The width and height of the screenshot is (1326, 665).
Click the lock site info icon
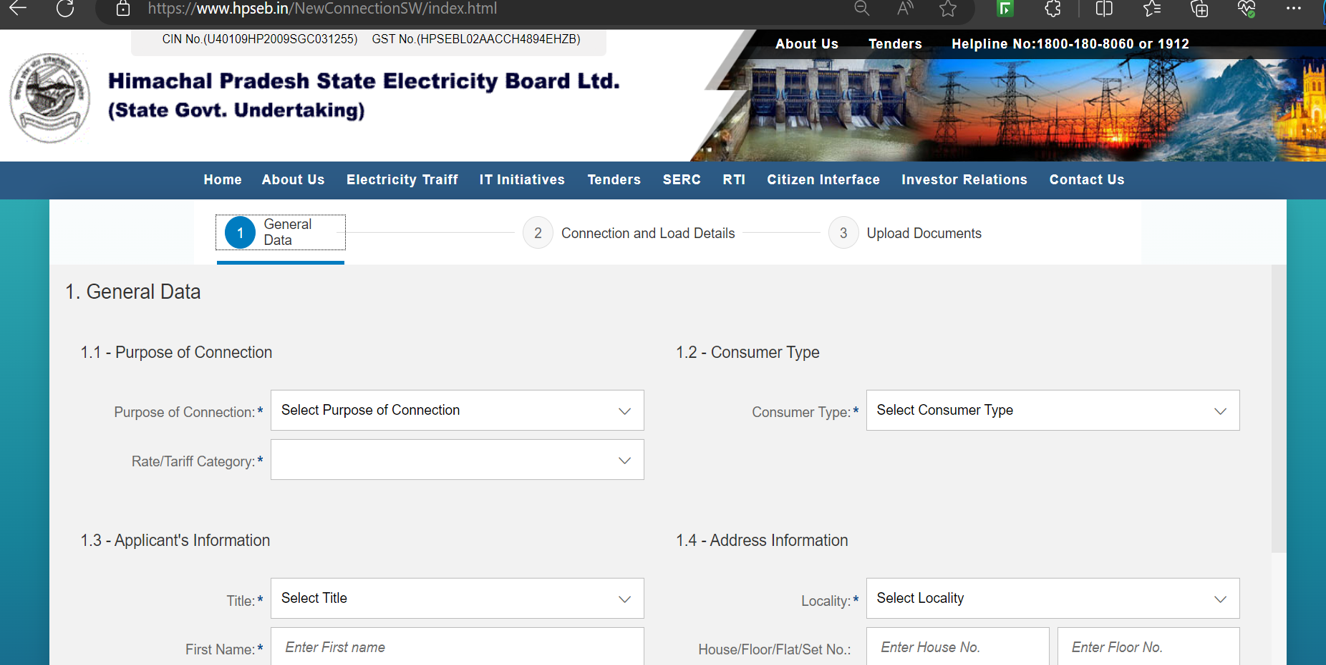point(123,9)
